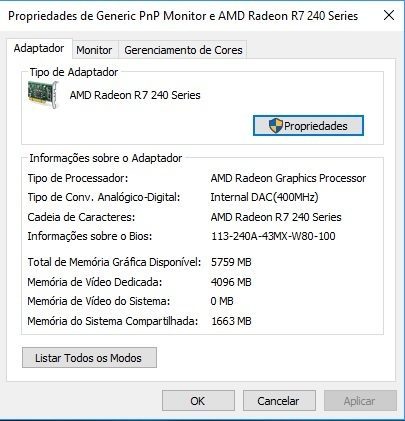Click the dialog title bar text

click(183, 16)
